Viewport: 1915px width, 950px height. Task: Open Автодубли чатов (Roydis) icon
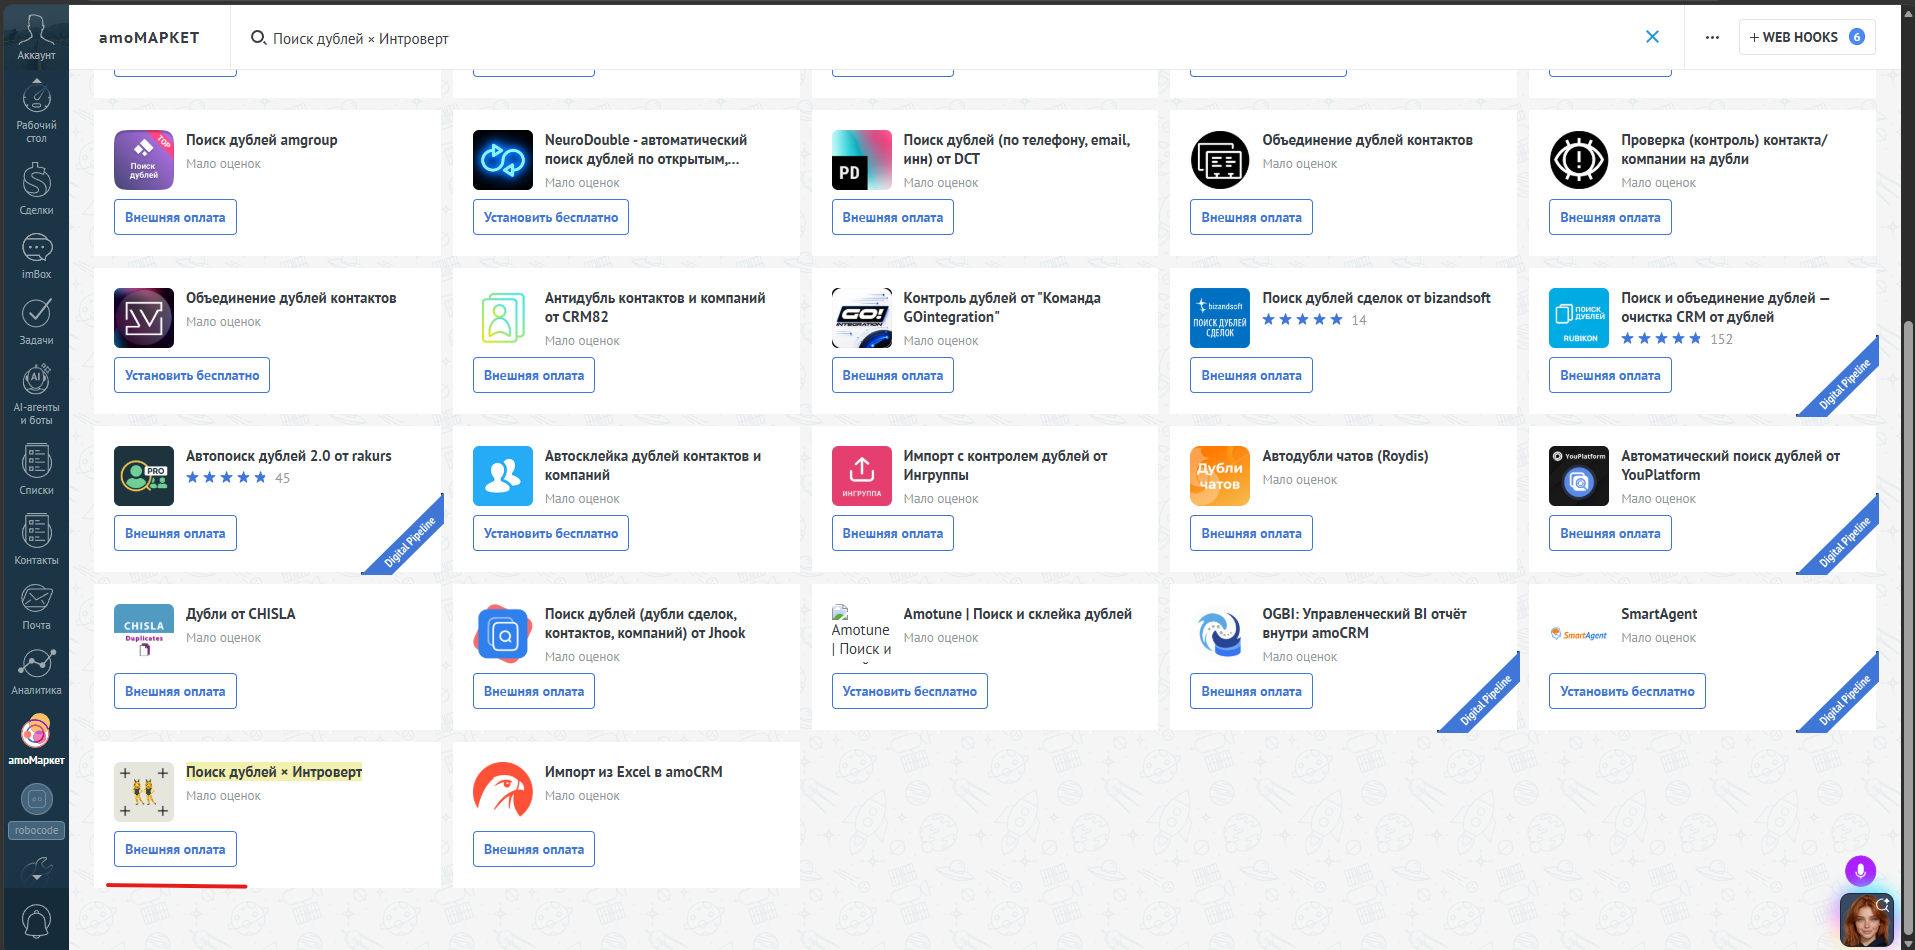coord(1220,476)
